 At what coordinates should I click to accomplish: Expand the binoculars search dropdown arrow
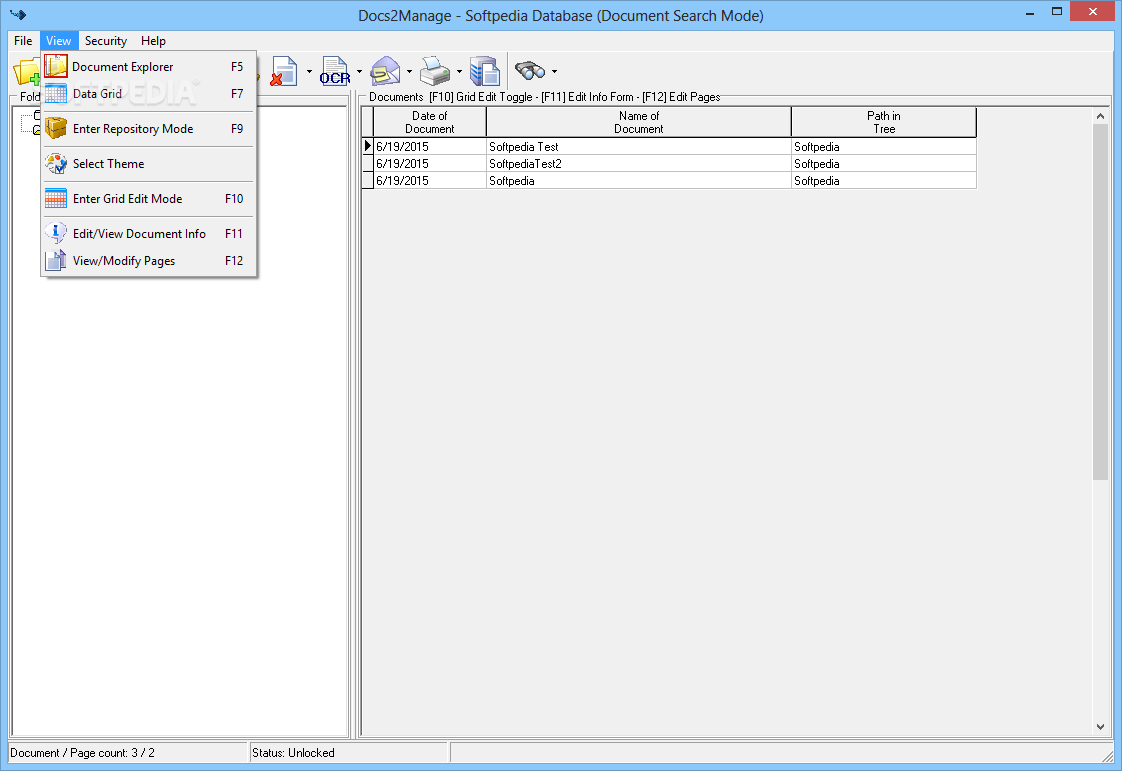555,72
